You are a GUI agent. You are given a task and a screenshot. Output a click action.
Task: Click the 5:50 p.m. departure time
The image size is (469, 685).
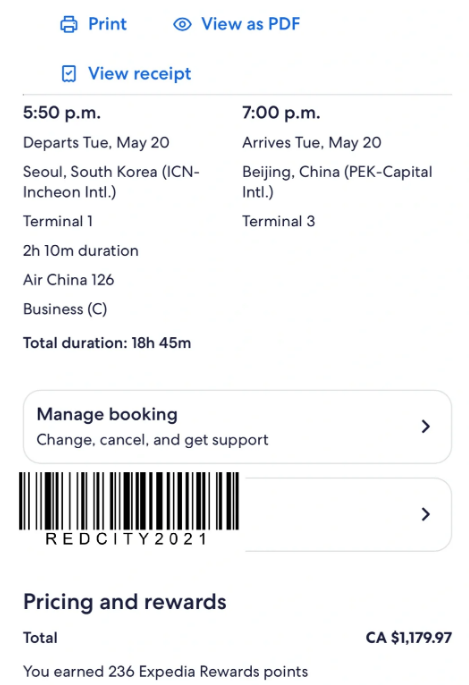click(62, 113)
